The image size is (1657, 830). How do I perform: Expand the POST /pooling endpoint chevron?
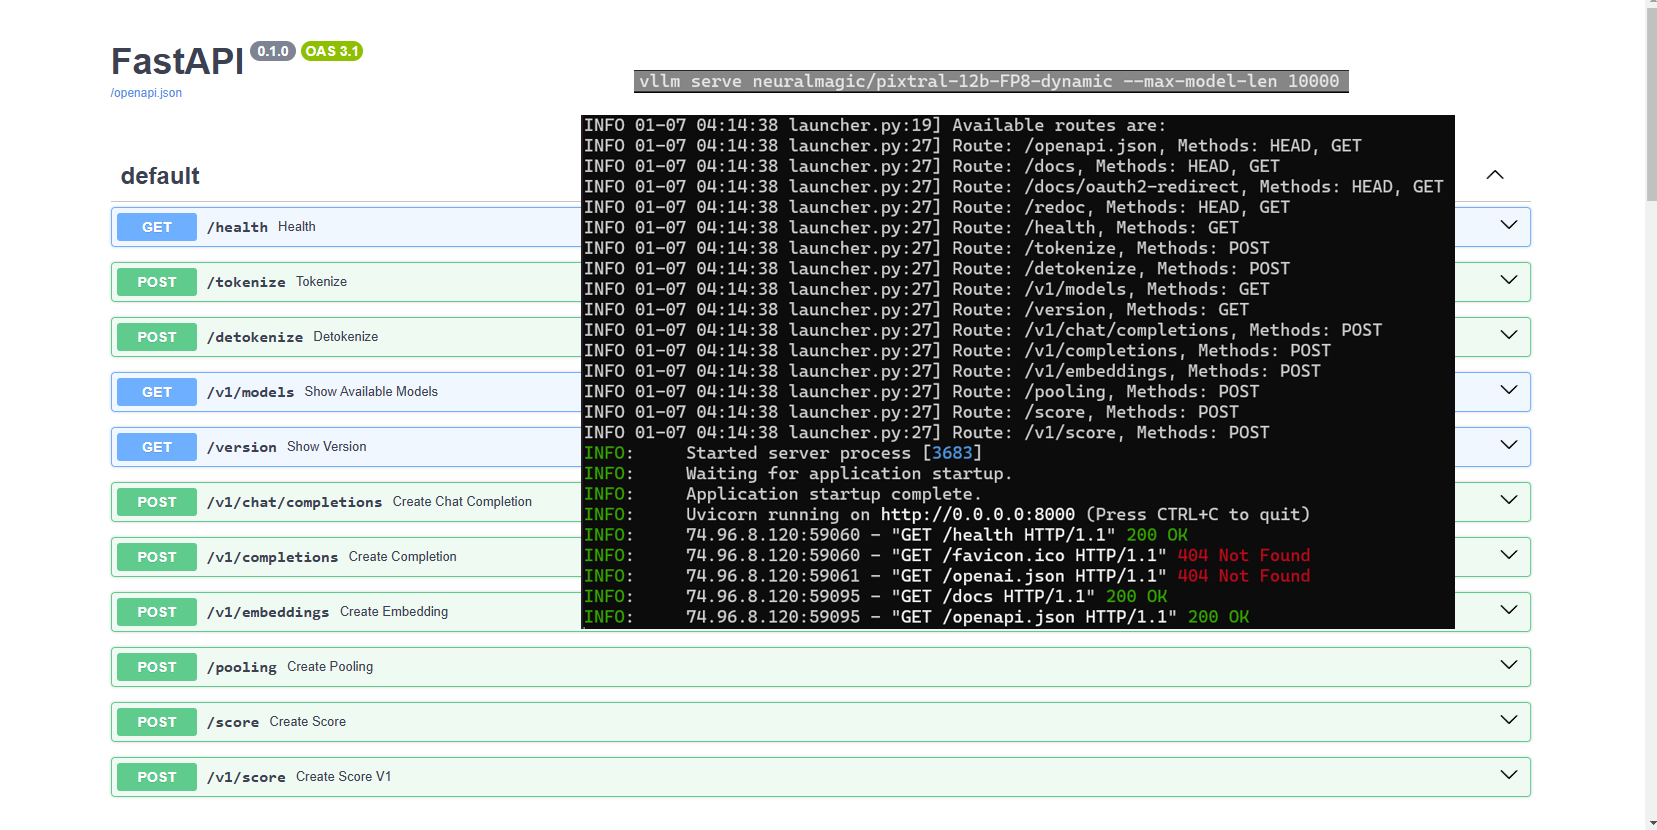click(1509, 665)
